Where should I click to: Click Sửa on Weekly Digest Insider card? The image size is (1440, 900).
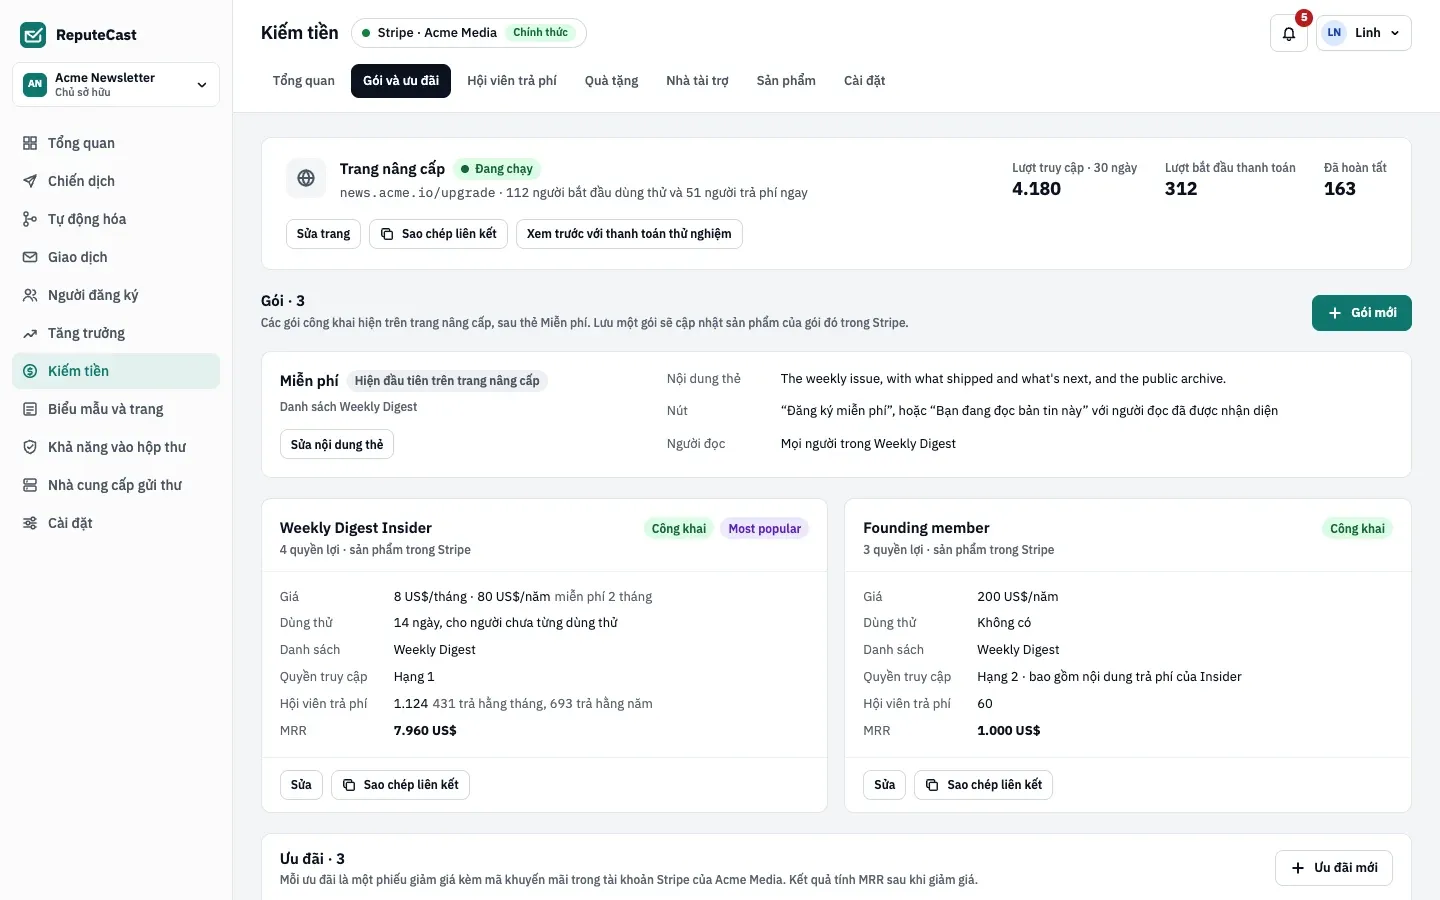[301, 785]
